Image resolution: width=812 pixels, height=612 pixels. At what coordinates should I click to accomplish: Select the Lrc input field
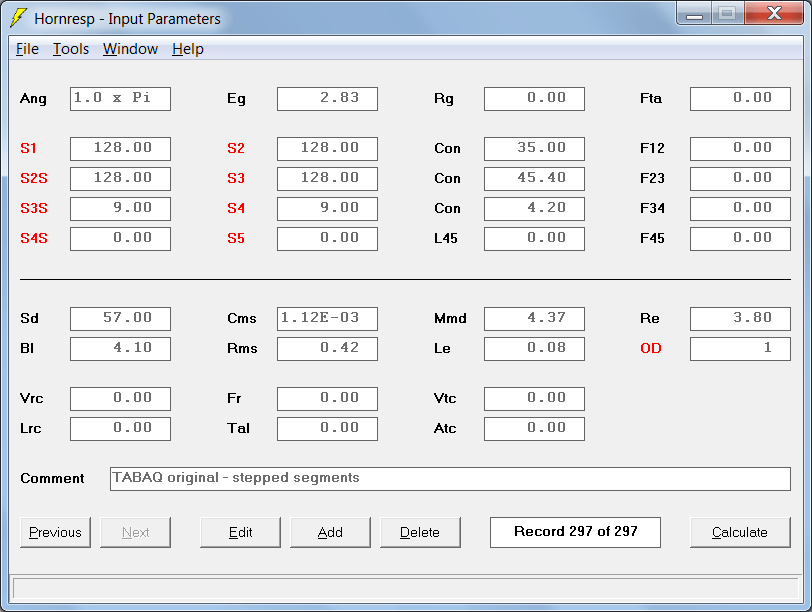(x=120, y=429)
